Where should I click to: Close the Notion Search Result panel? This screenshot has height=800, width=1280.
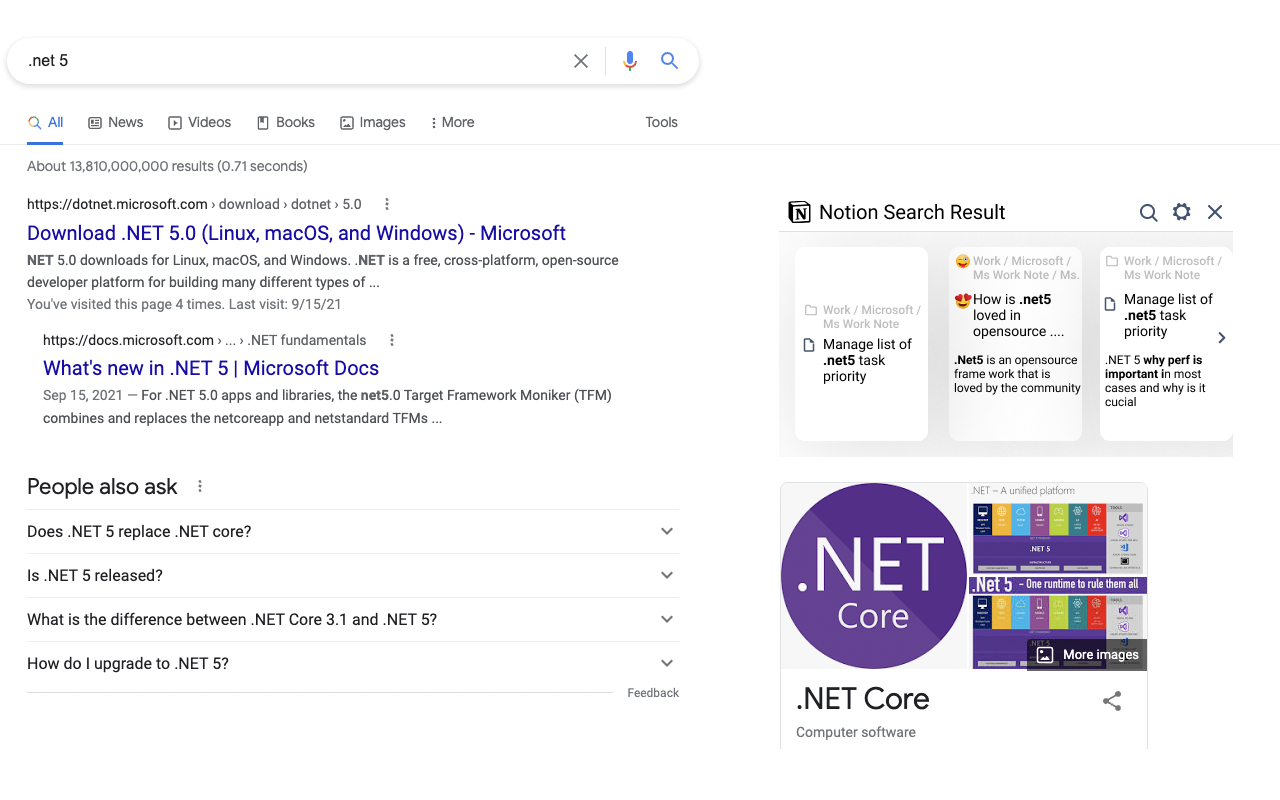1215,212
